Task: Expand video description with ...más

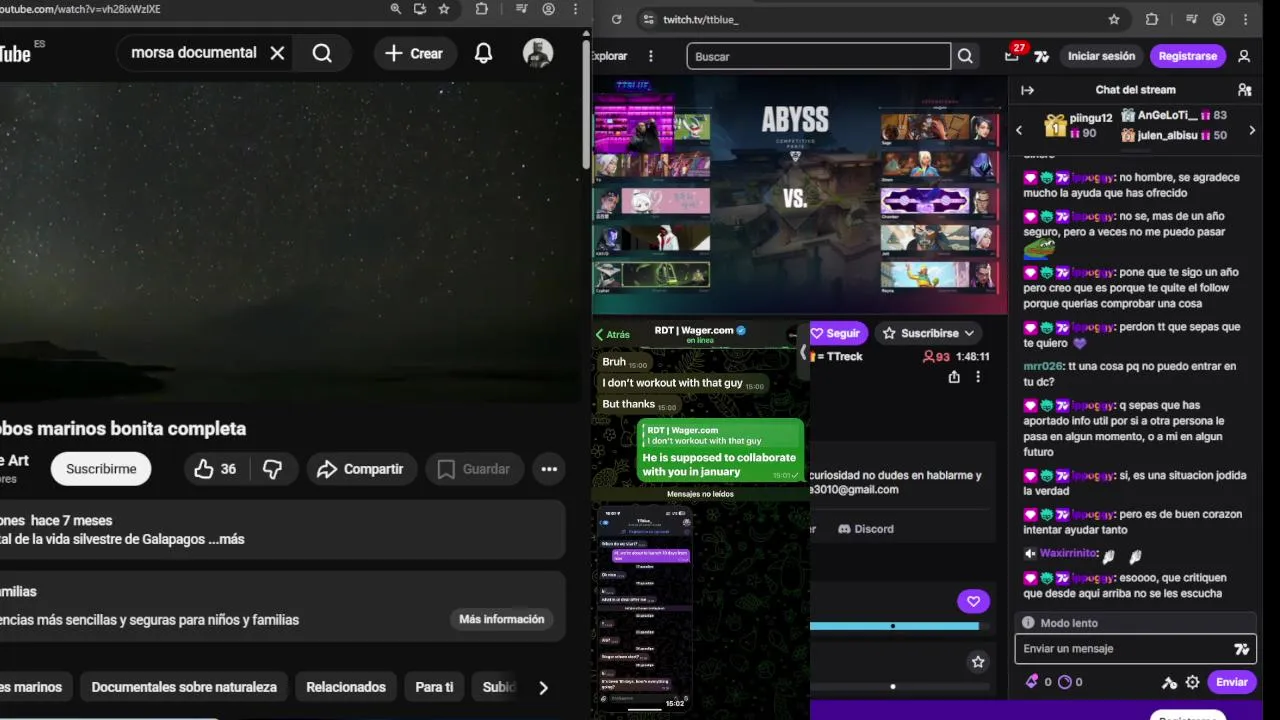Action: pos(224,539)
